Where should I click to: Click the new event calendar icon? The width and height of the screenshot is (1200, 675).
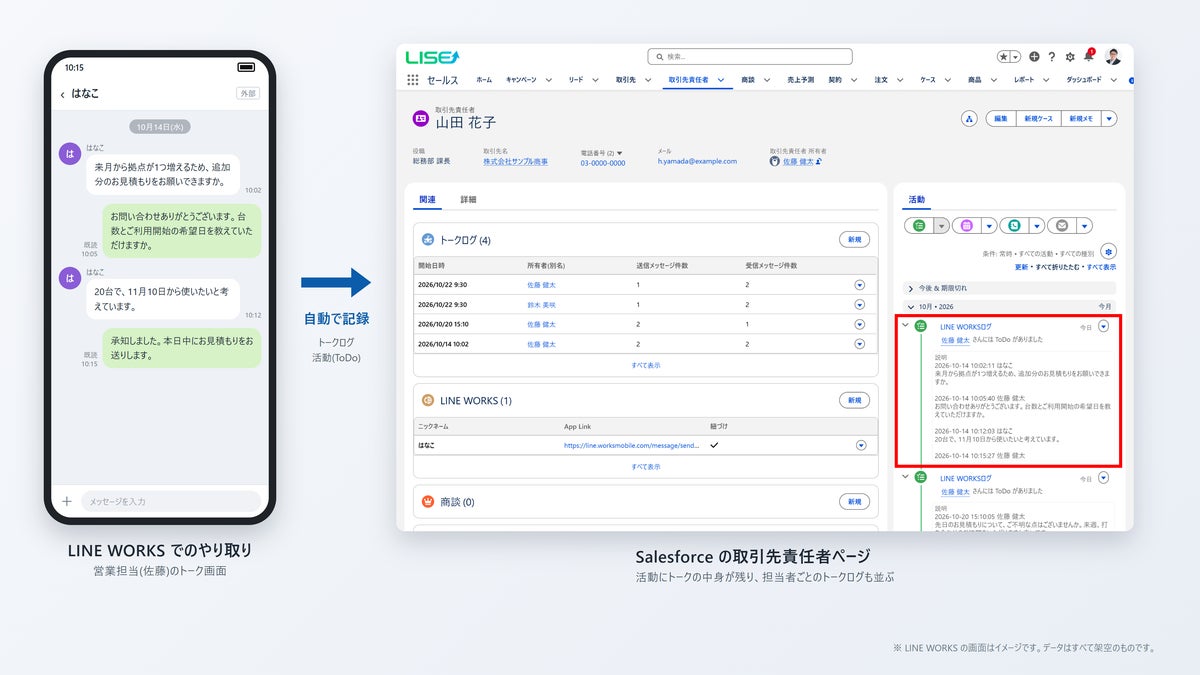click(966, 226)
